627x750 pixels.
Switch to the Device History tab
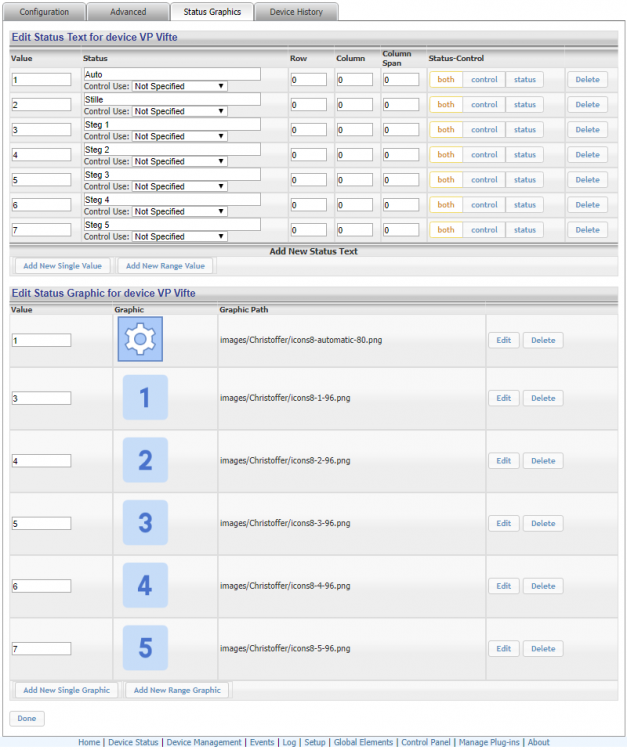coord(296,12)
